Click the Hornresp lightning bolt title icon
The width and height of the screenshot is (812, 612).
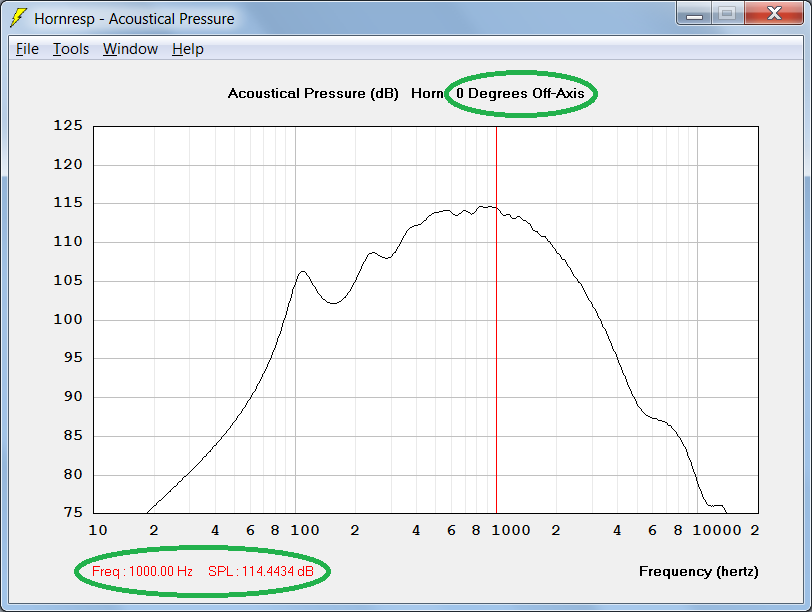[x=18, y=18]
